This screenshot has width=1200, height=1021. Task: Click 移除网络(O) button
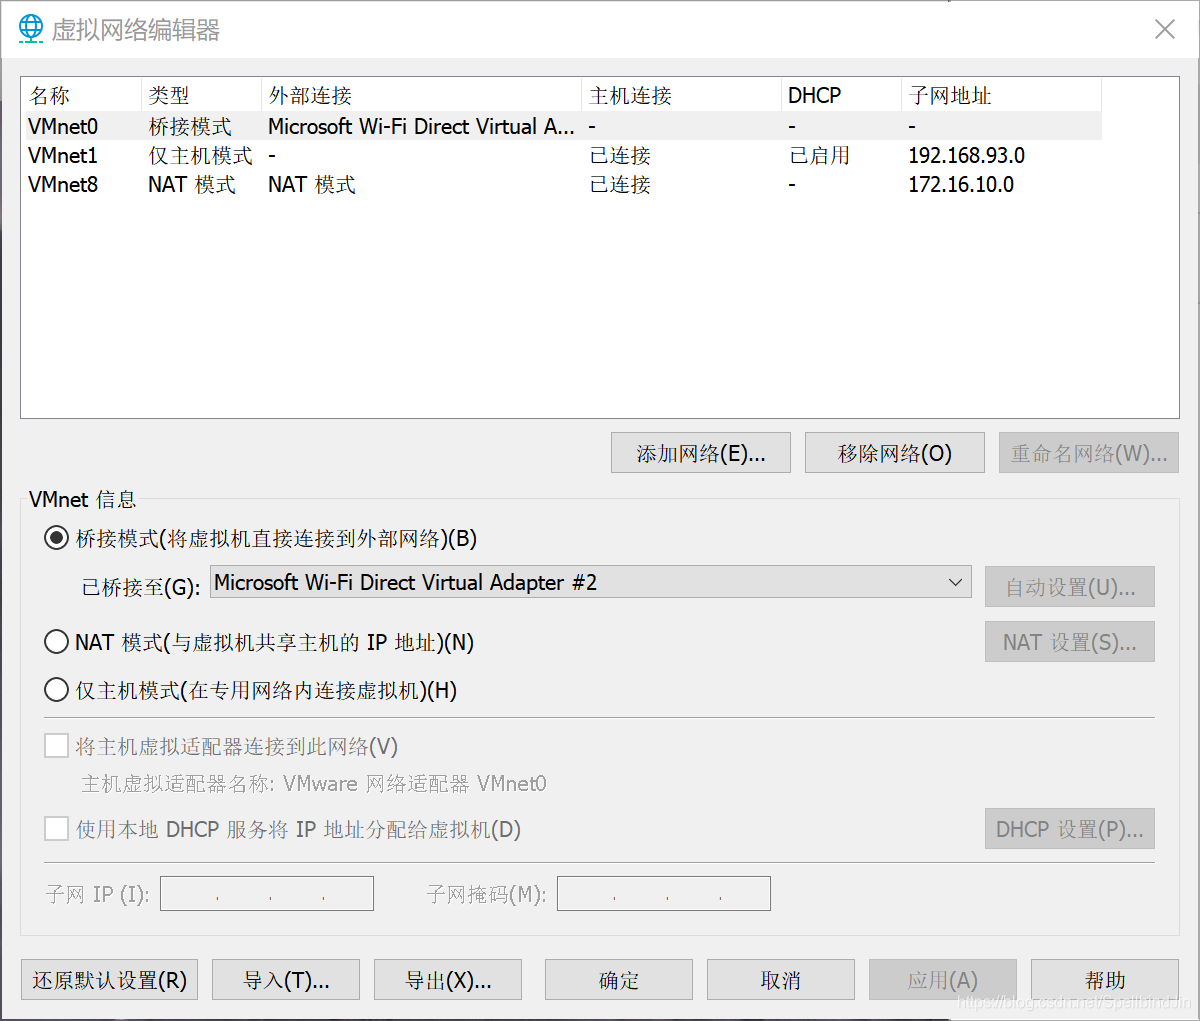click(895, 453)
